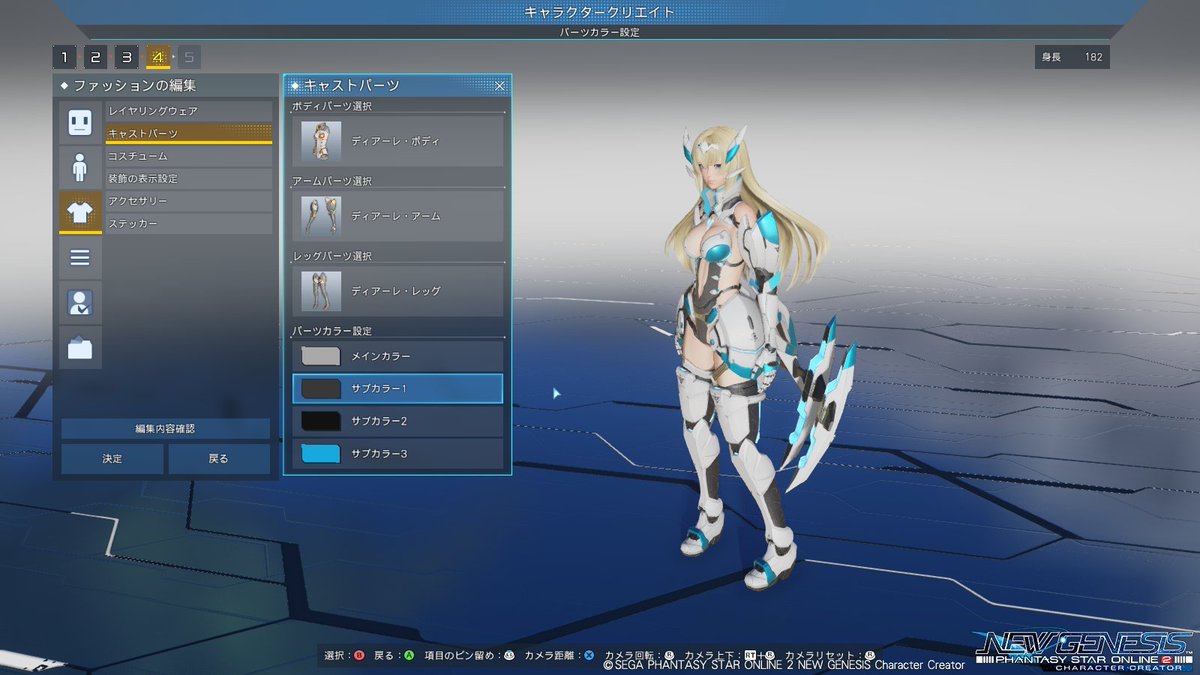
Task: Open コスチューム menu entry
Action: (188, 156)
